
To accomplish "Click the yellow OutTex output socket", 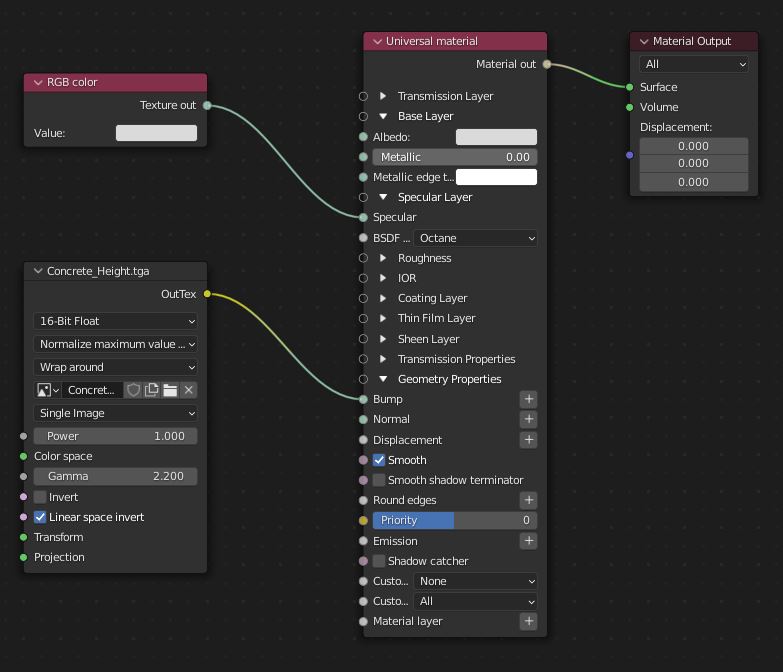I will point(207,294).
